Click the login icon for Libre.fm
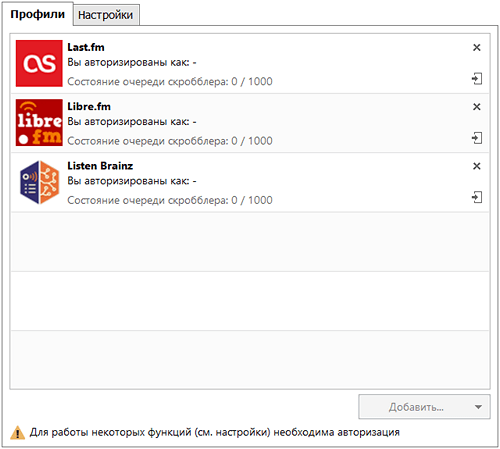Image resolution: width=500 pixels, height=449 pixels. click(477, 138)
